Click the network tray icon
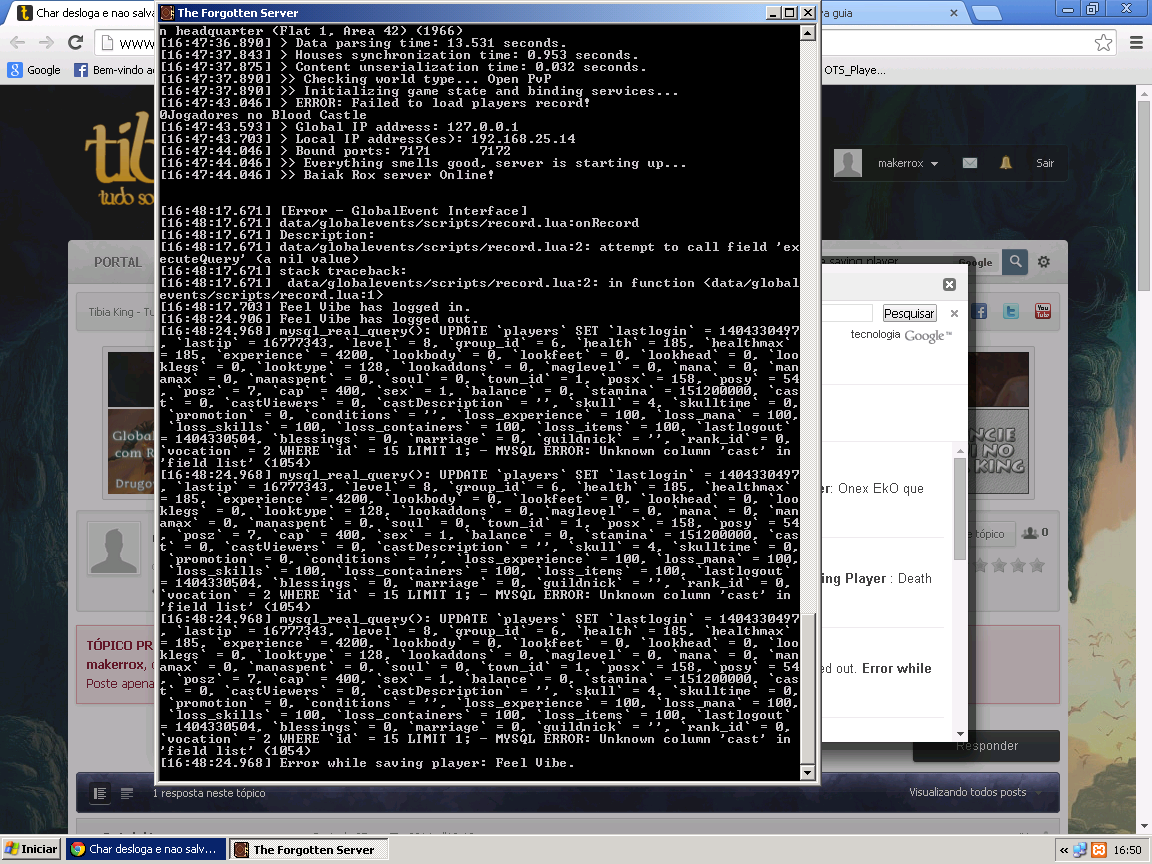This screenshot has height=864, width=1152. [1080, 850]
